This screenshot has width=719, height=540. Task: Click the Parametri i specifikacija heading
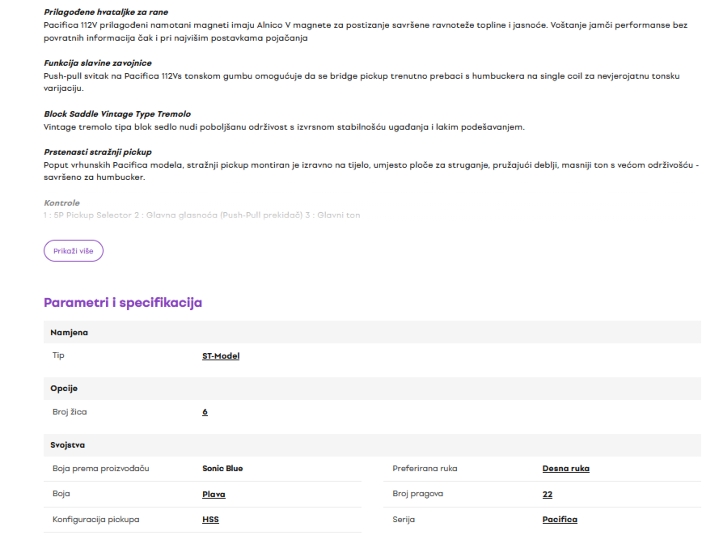tap(123, 303)
